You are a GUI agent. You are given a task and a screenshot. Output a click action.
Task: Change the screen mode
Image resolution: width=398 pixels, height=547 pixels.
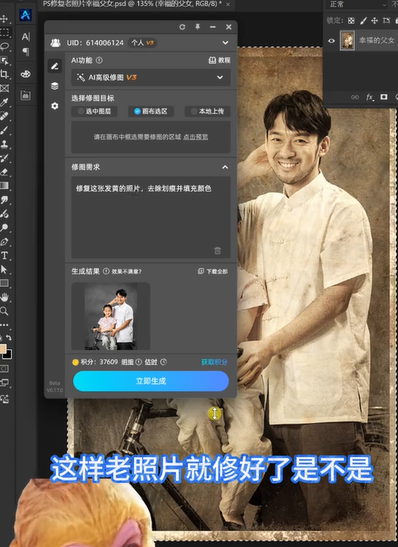click(x=4, y=383)
